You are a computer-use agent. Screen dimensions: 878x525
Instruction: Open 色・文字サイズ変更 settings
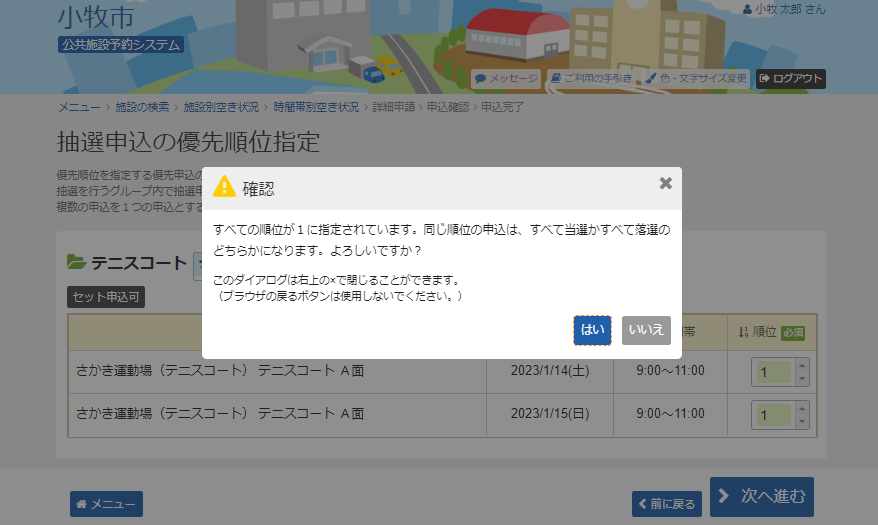(x=697, y=78)
